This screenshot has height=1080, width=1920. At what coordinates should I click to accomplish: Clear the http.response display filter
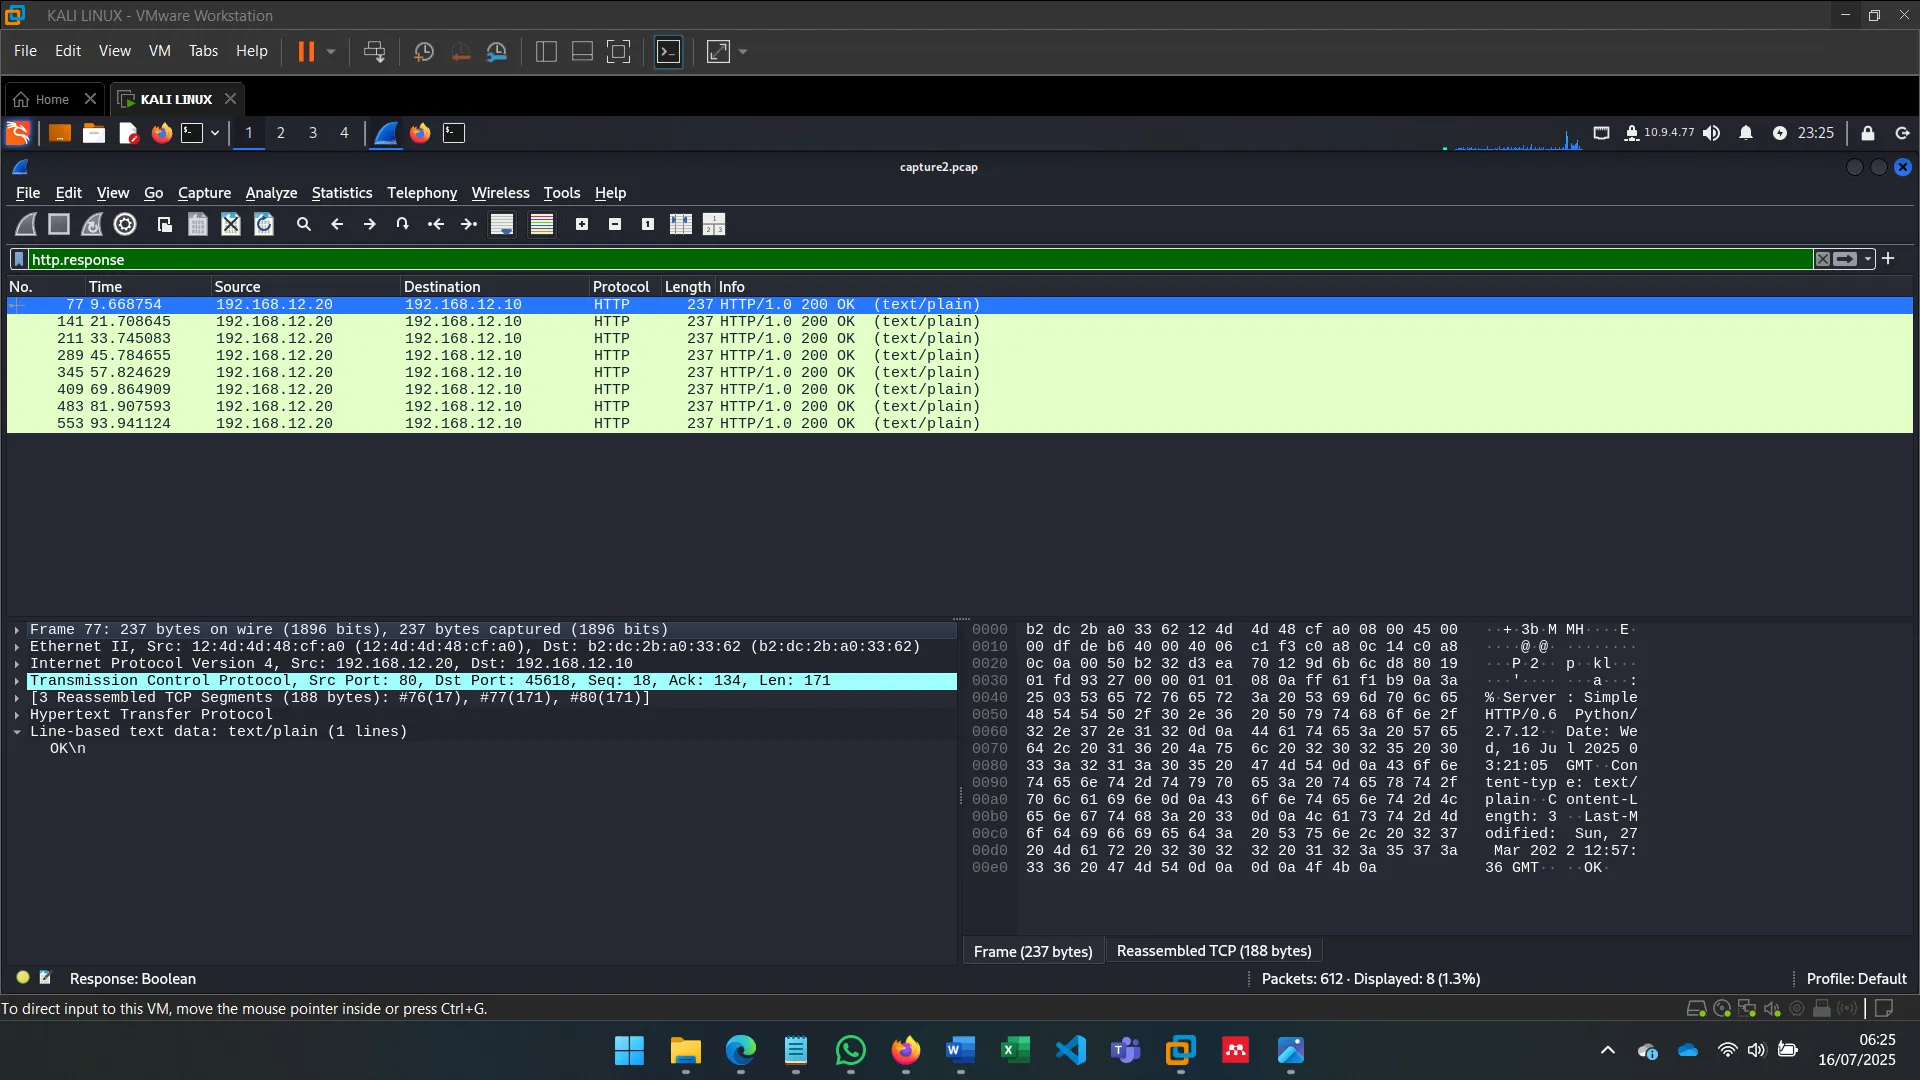pos(1823,259)
